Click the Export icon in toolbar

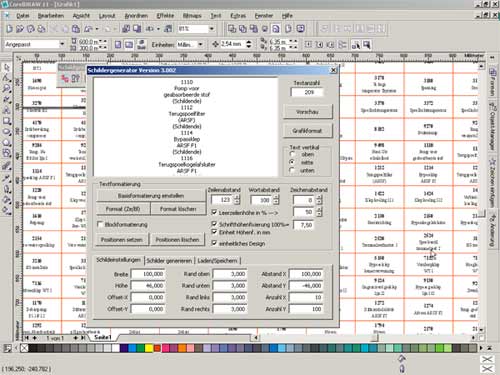pyautogui.click(x=137, y=29)
